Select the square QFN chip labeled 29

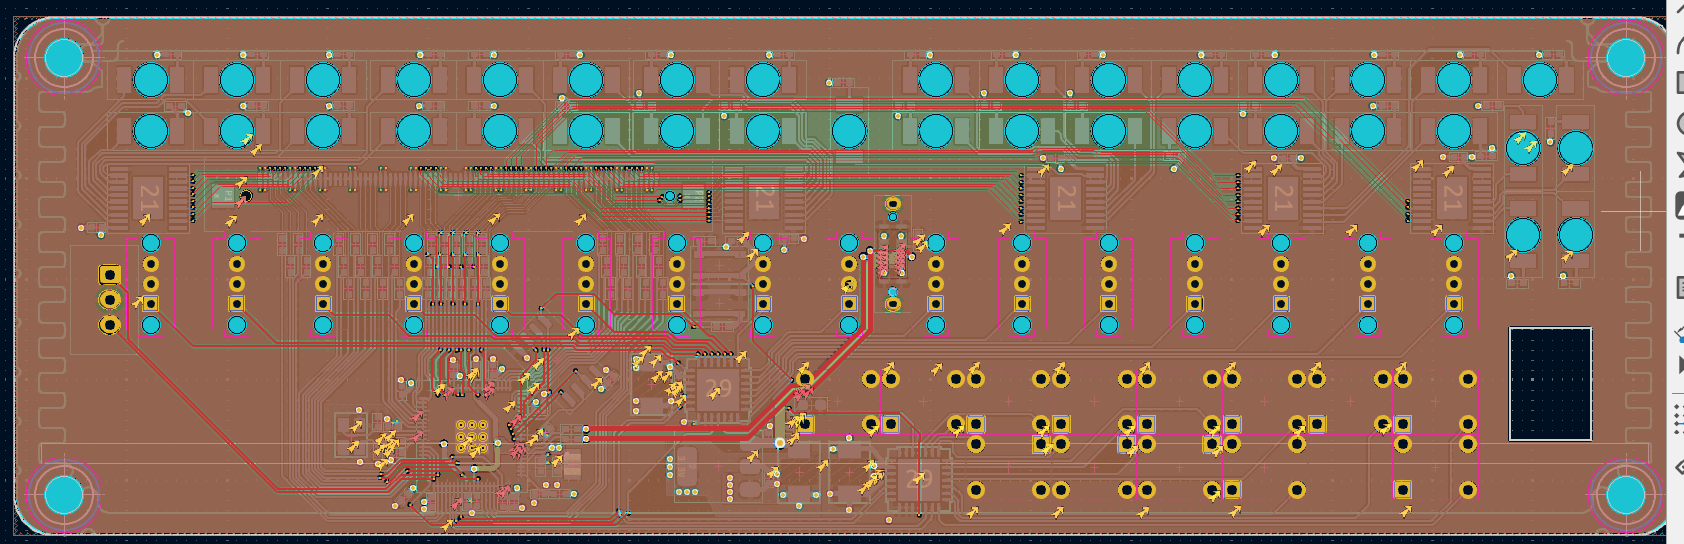[717, 389]
